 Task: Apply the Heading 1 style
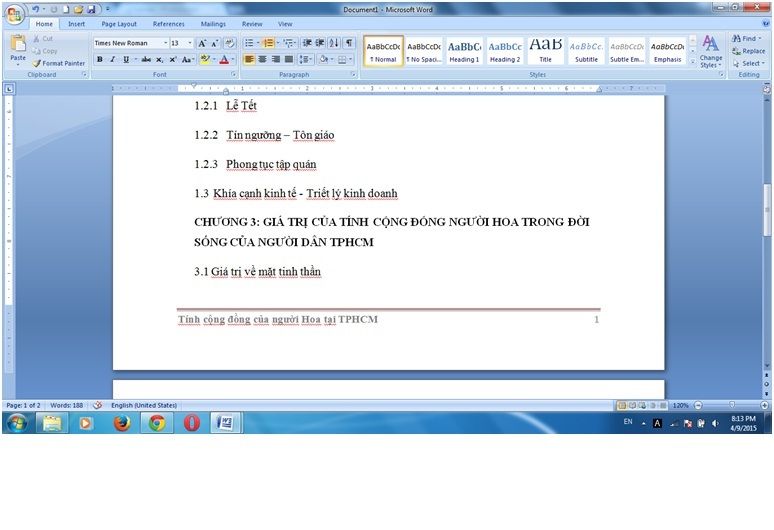(x=464, y=50)
